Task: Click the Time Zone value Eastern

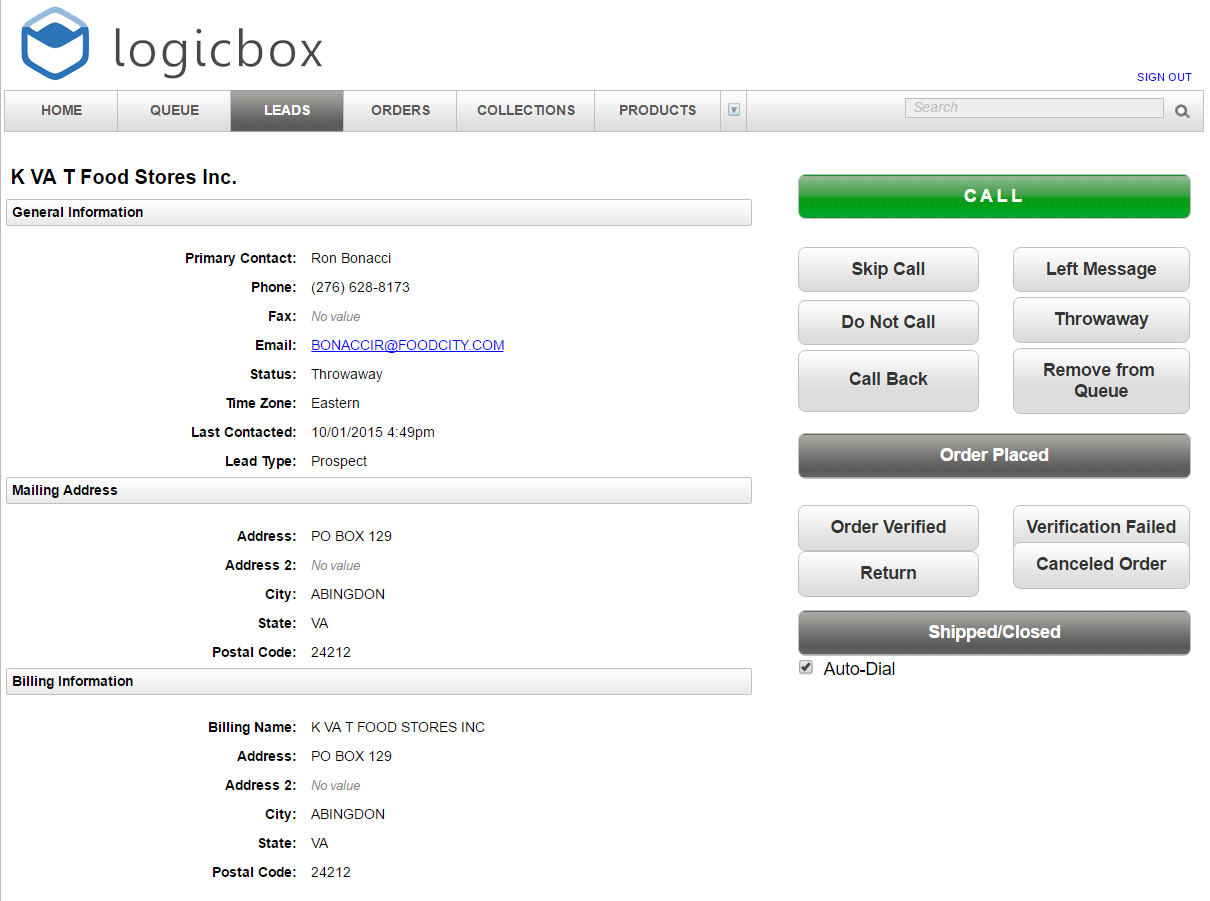Action: 335,403
